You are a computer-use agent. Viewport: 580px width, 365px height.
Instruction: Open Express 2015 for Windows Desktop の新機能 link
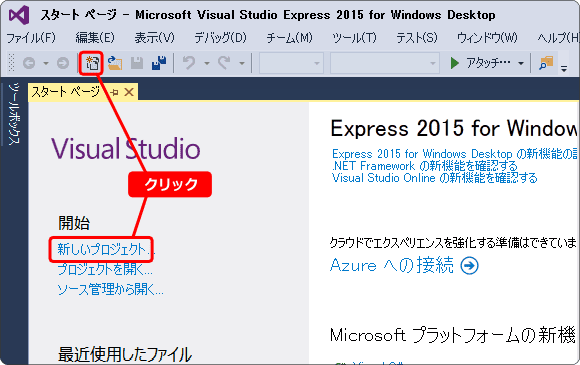(x=454, y=154)
